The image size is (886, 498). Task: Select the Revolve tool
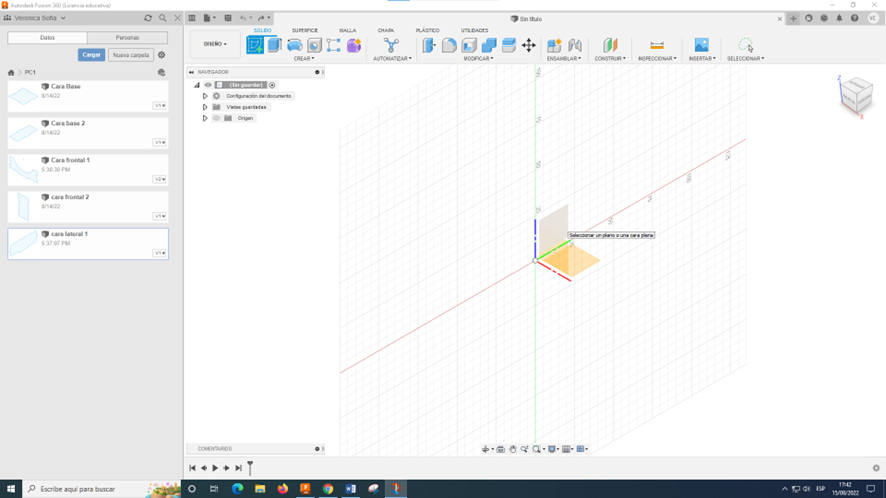[294, 45]
